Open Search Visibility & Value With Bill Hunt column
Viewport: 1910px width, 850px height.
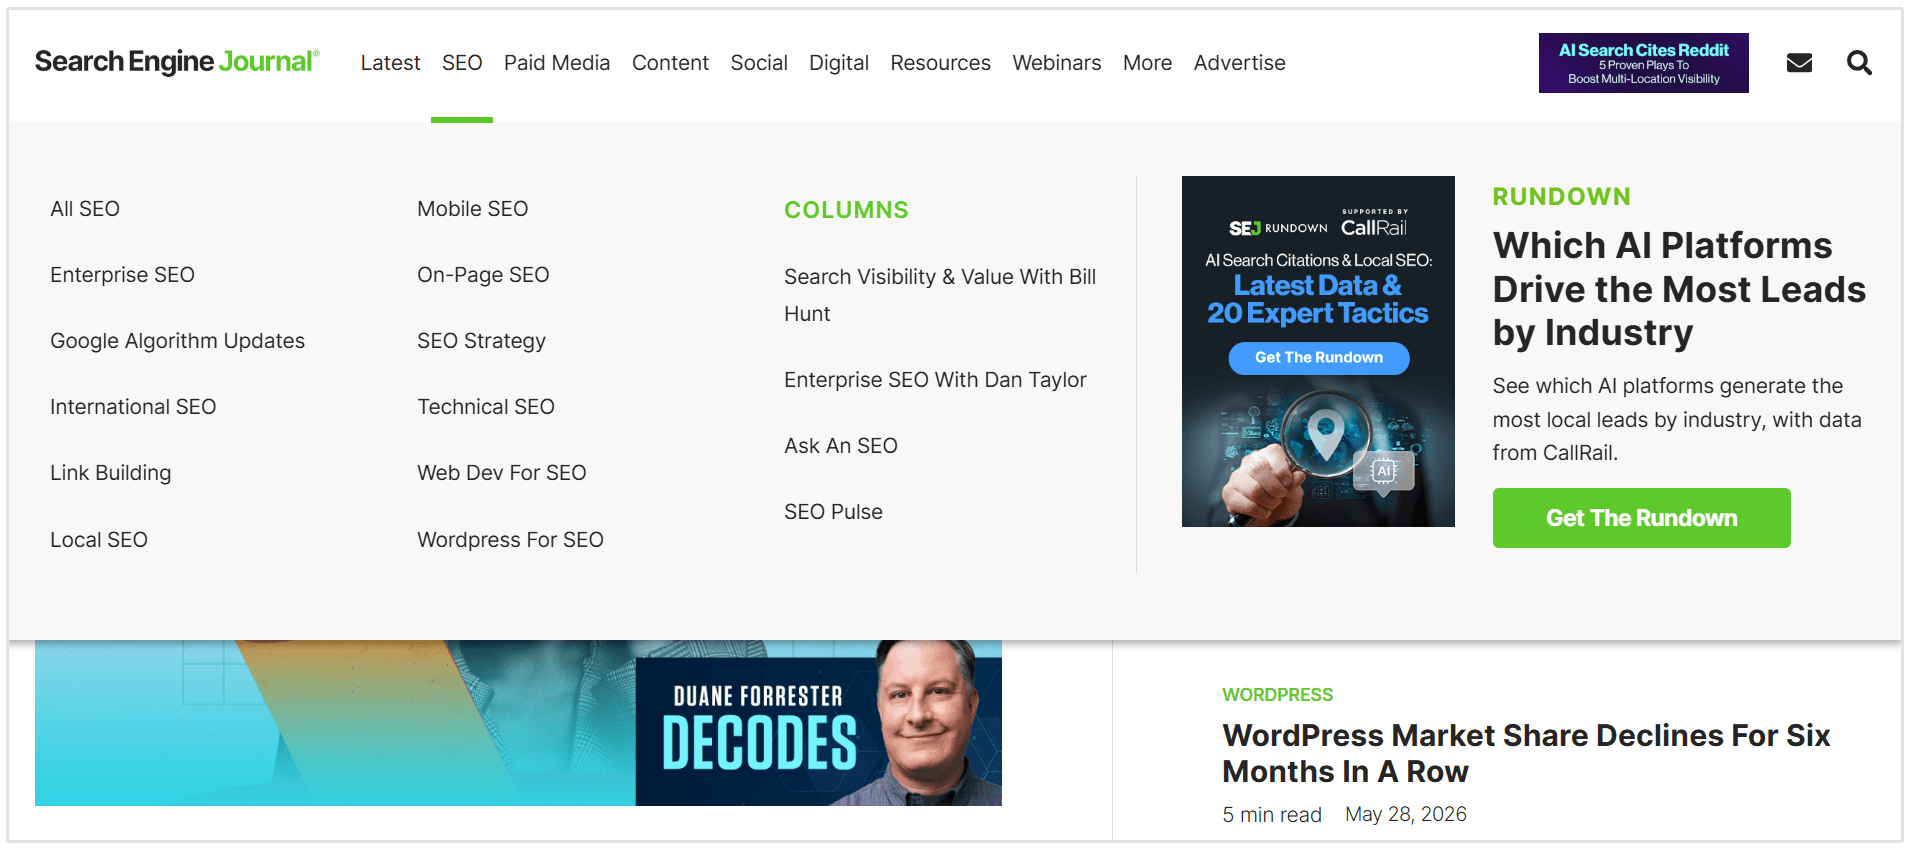pos(940,295)
